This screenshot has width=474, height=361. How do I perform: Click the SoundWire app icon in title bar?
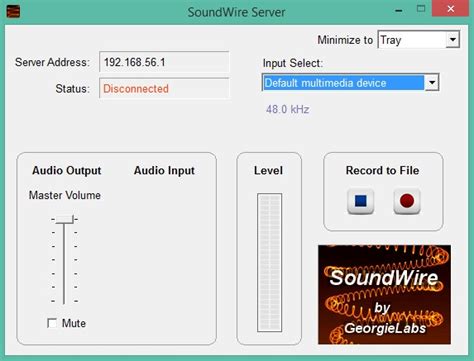(x=13, y=11)
